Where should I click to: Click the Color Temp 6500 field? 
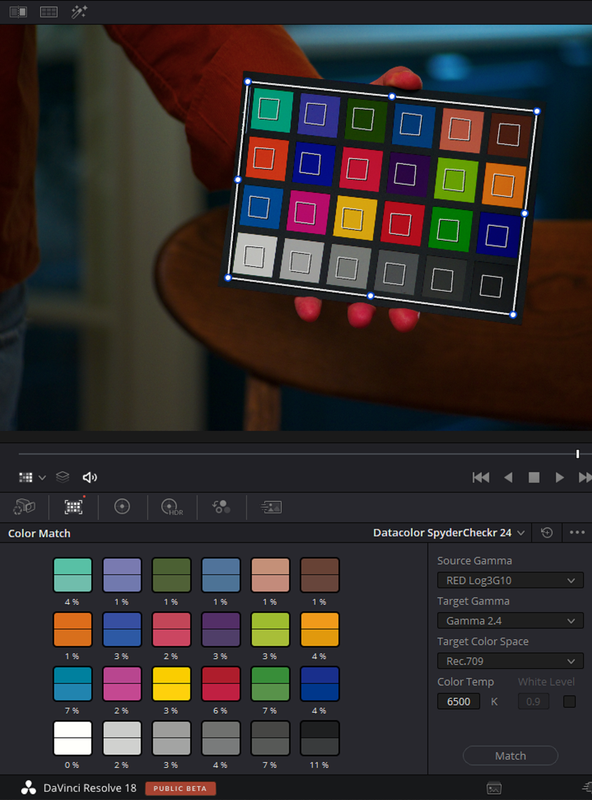pyautogui.click(x=458, y=702)
